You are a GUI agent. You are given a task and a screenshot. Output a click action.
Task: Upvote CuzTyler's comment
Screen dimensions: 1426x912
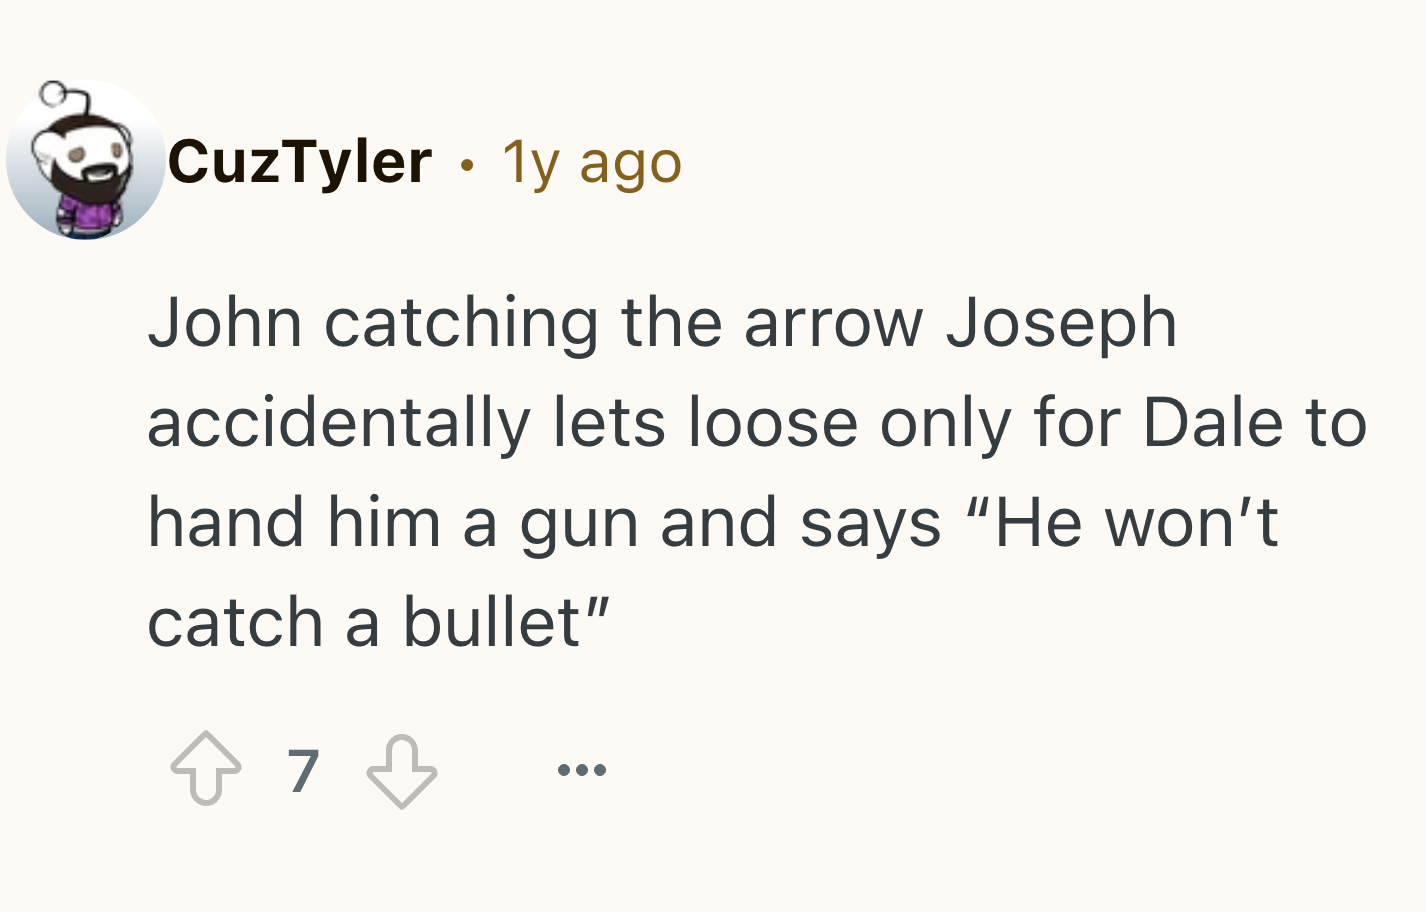point(206,769)
